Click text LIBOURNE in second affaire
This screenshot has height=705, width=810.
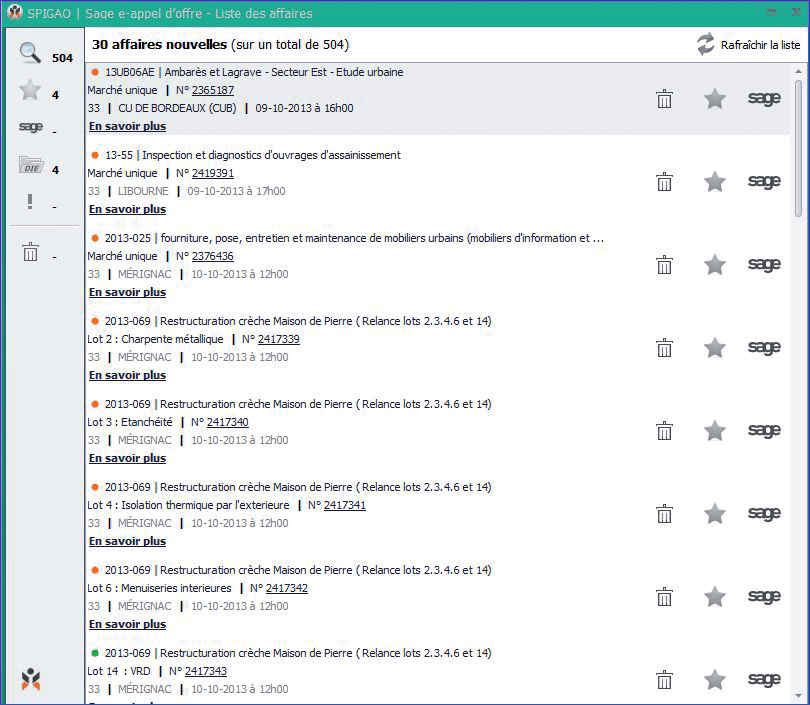point(143,192)
